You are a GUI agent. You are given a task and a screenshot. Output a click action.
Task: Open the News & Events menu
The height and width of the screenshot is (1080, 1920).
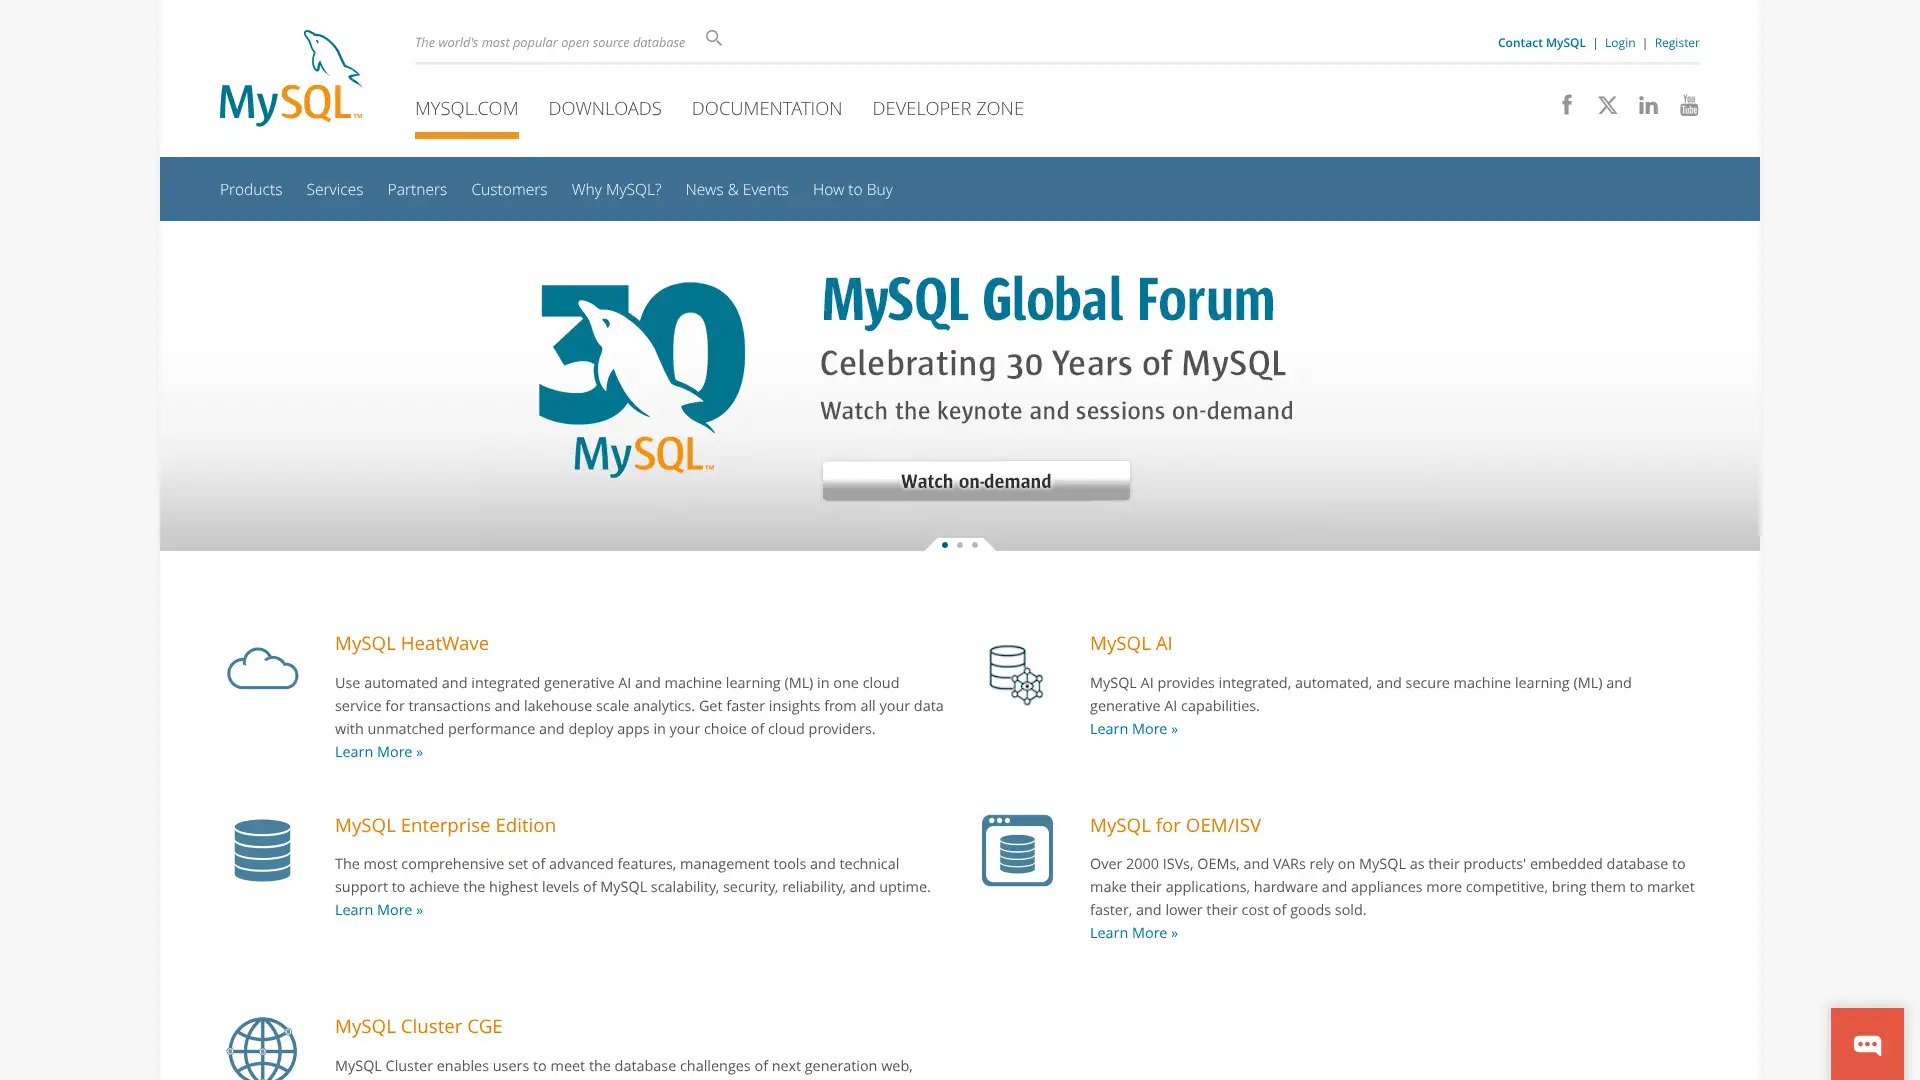(x=737, y=189)
